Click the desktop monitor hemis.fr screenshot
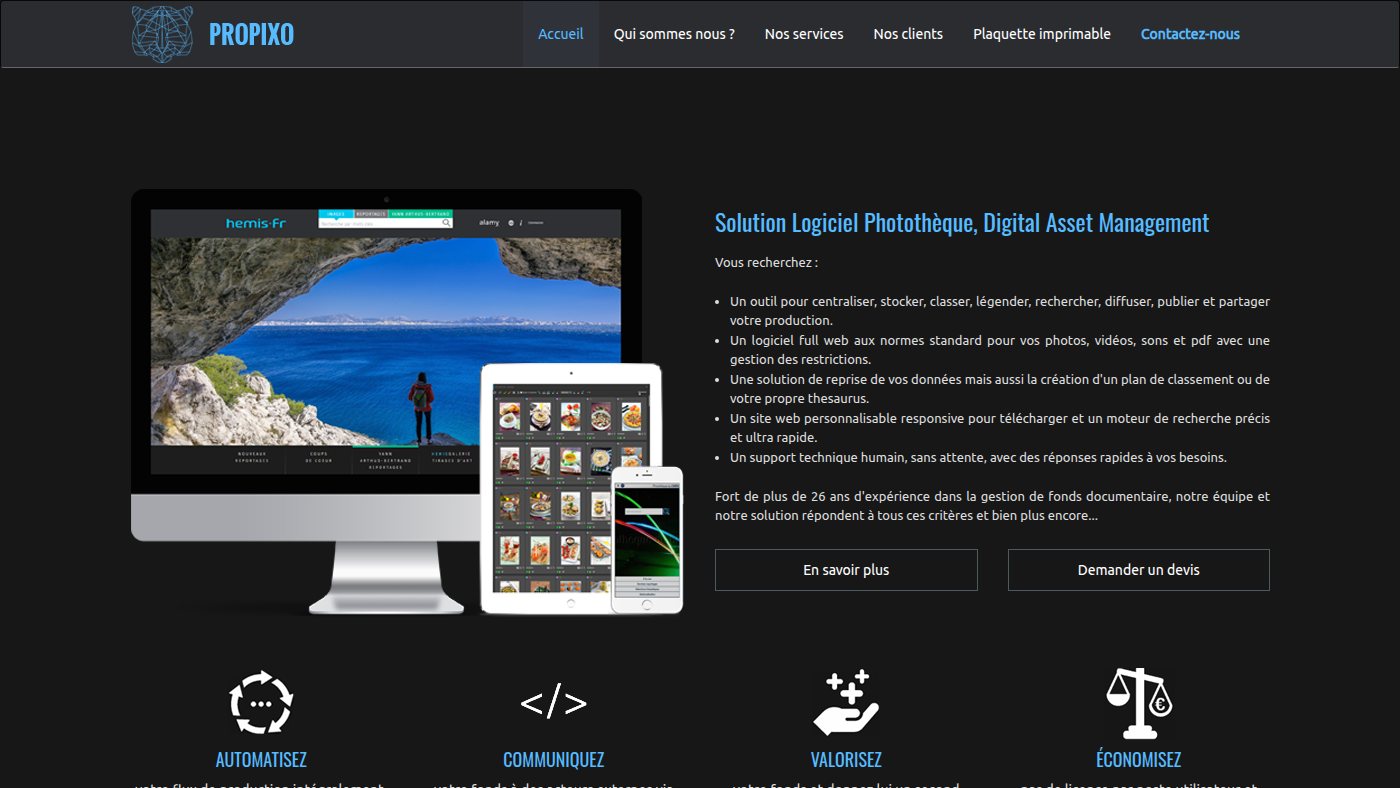The height and width of the screenshot is (788, 1400). (x=386, y=340)
